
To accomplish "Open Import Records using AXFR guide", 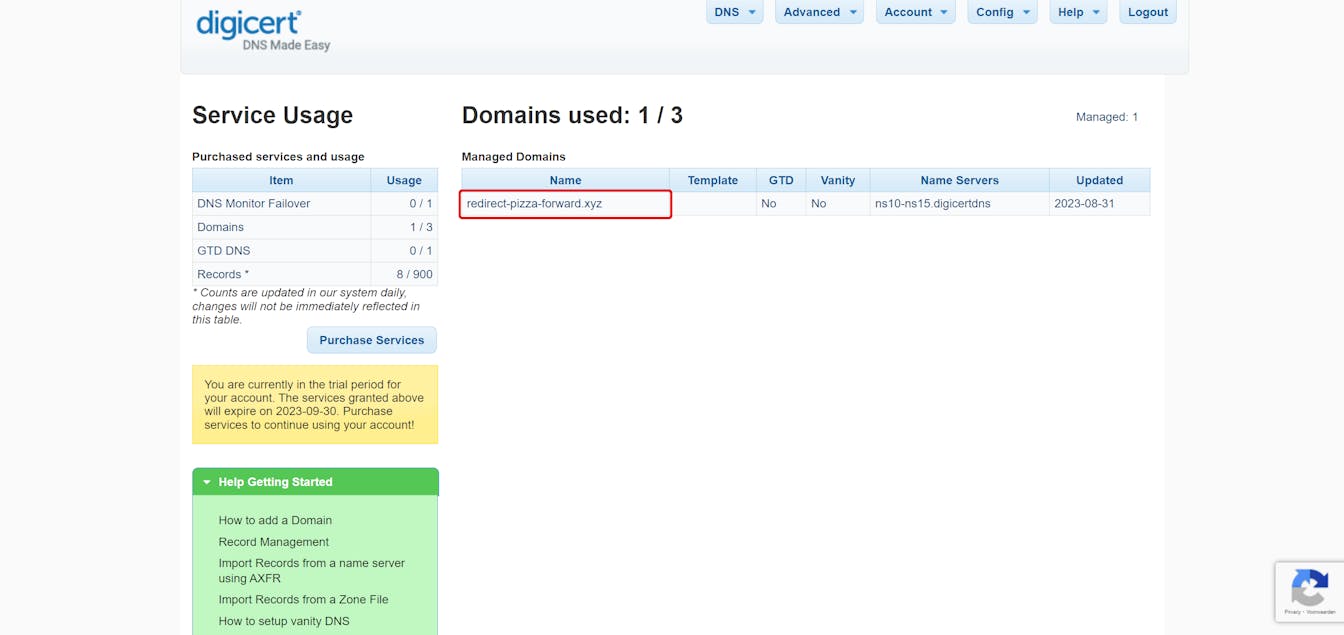I will coord(311,570).
